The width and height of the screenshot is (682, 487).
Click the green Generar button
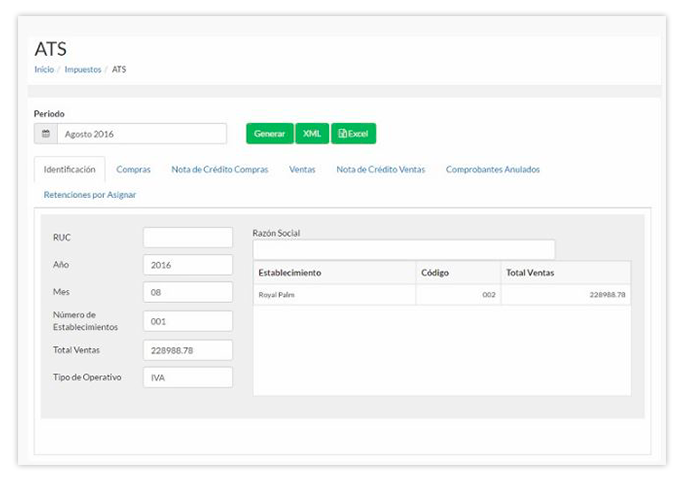click(270, 134)
